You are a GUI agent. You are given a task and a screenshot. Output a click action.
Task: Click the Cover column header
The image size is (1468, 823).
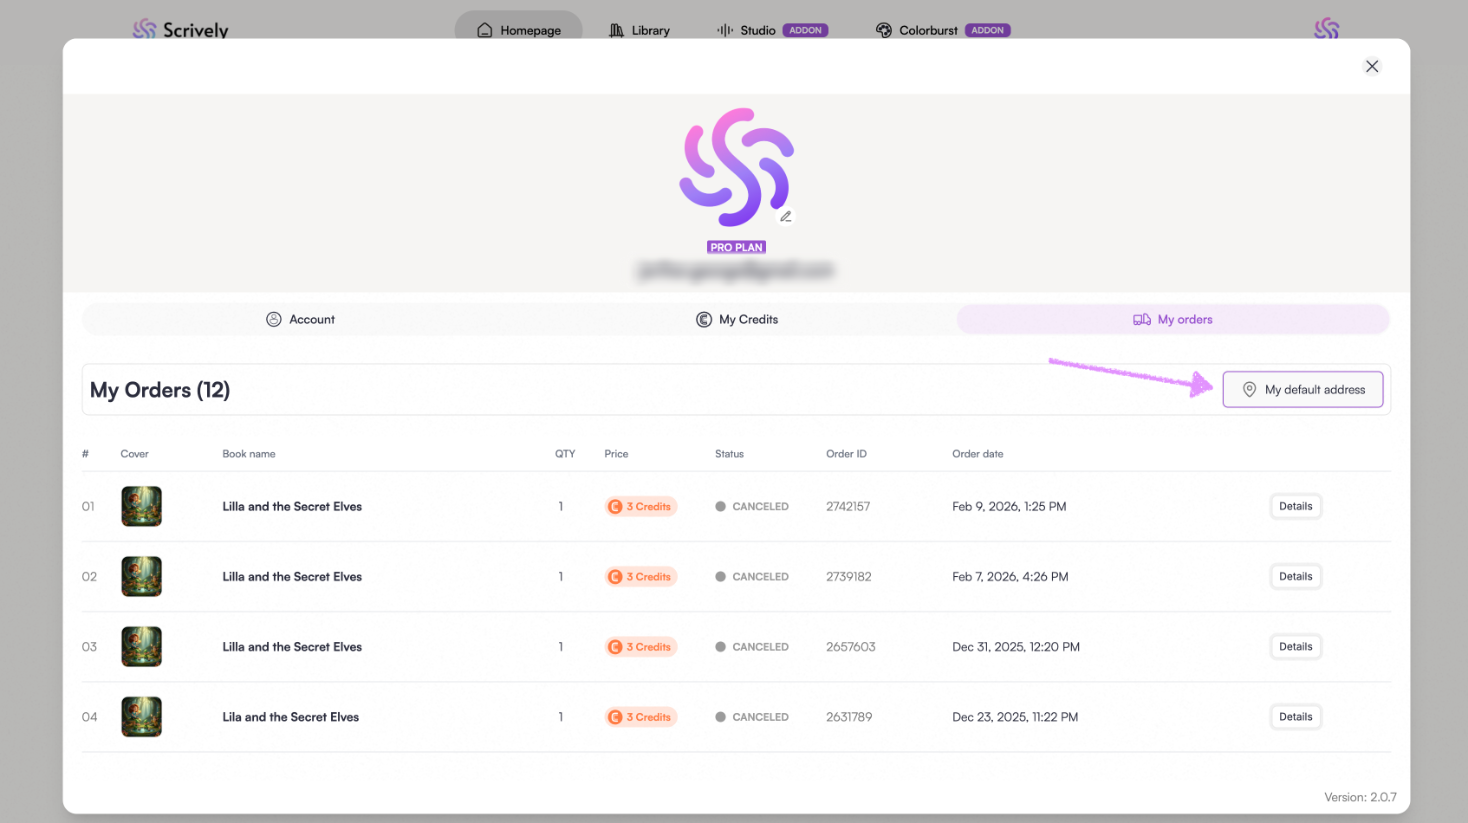pos(134,453)
